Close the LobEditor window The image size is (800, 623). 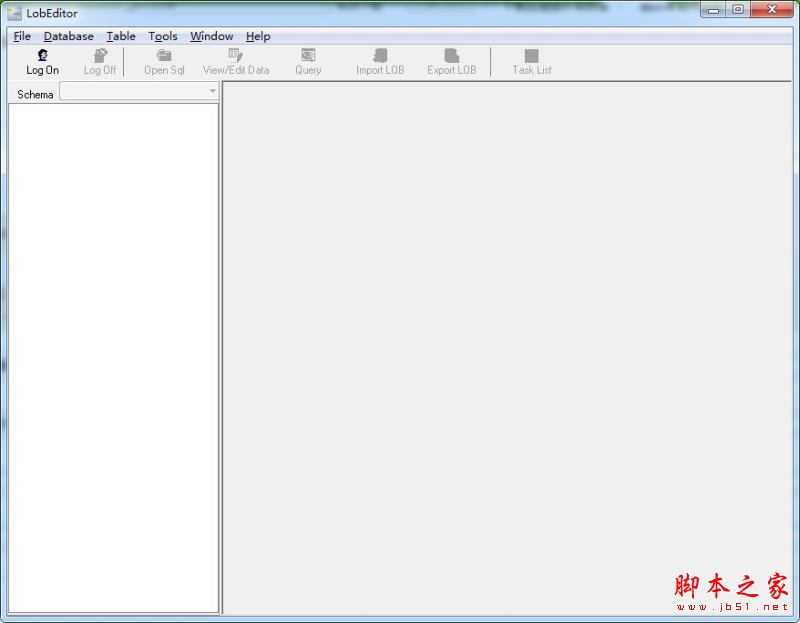pyautogui.click(x=772, y=10)
